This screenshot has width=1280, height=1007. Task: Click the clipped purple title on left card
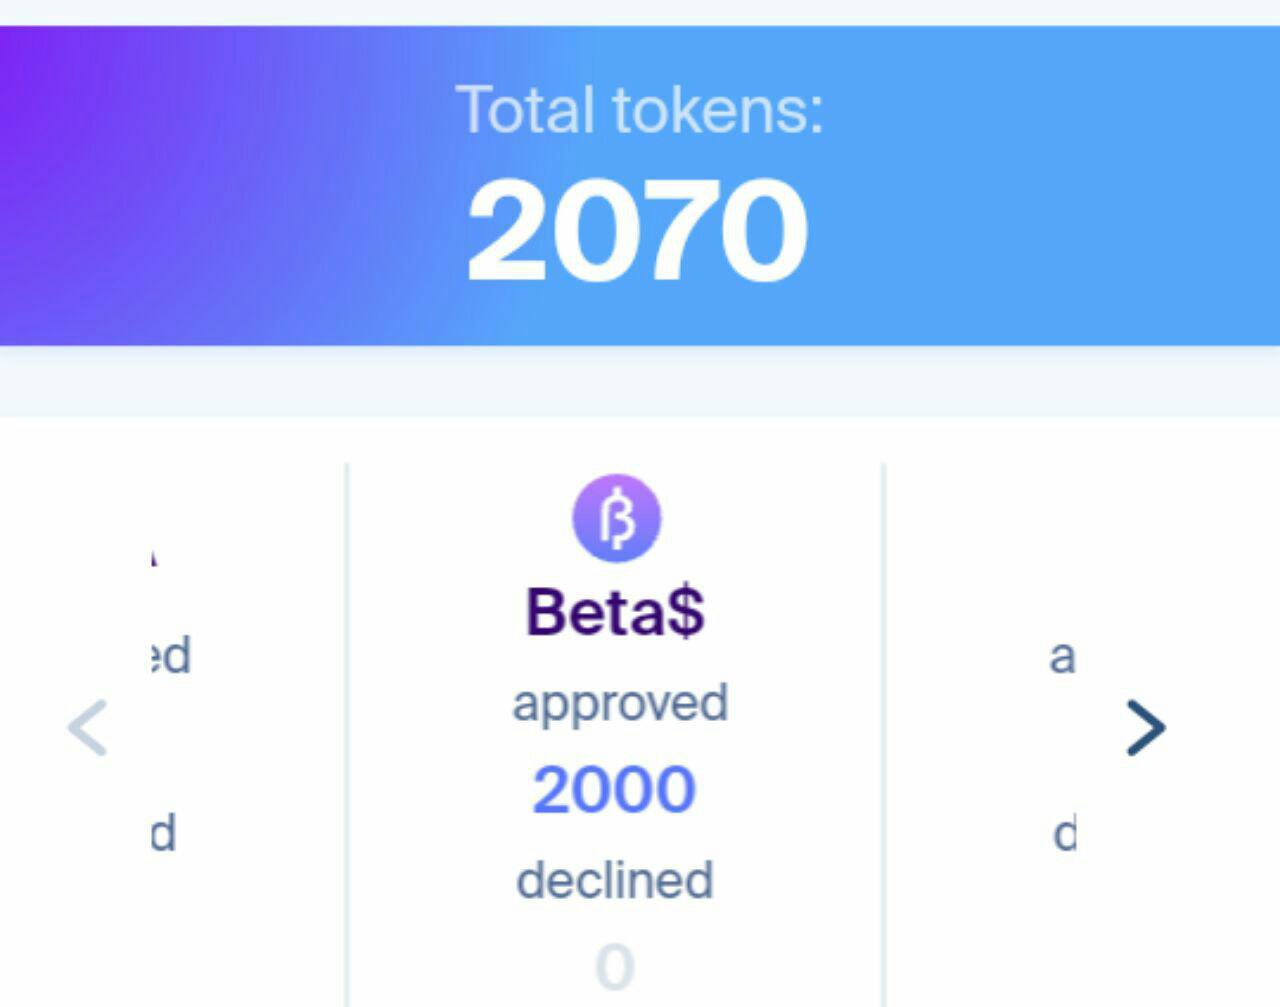pos(154,559)
